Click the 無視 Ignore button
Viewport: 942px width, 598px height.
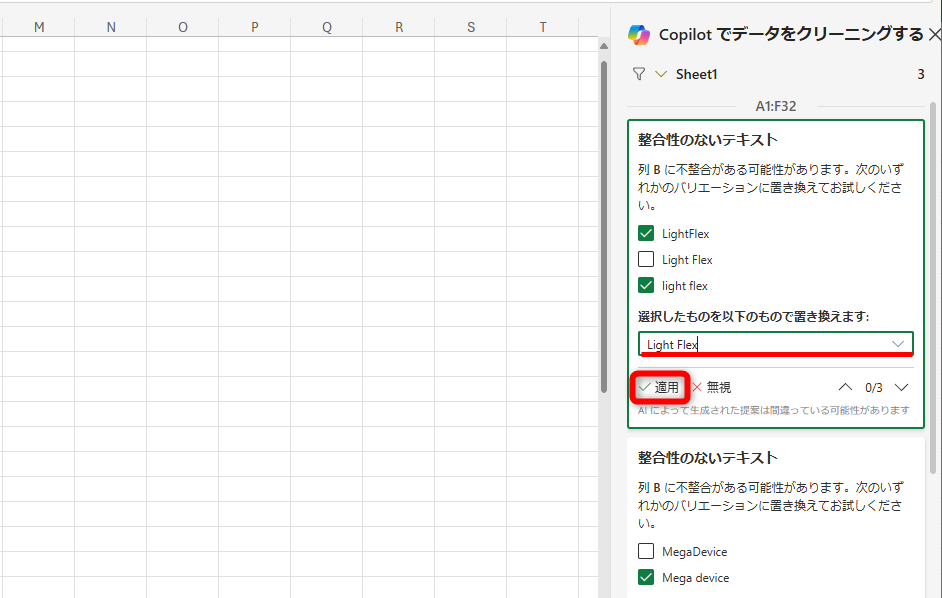pos(714,386)
